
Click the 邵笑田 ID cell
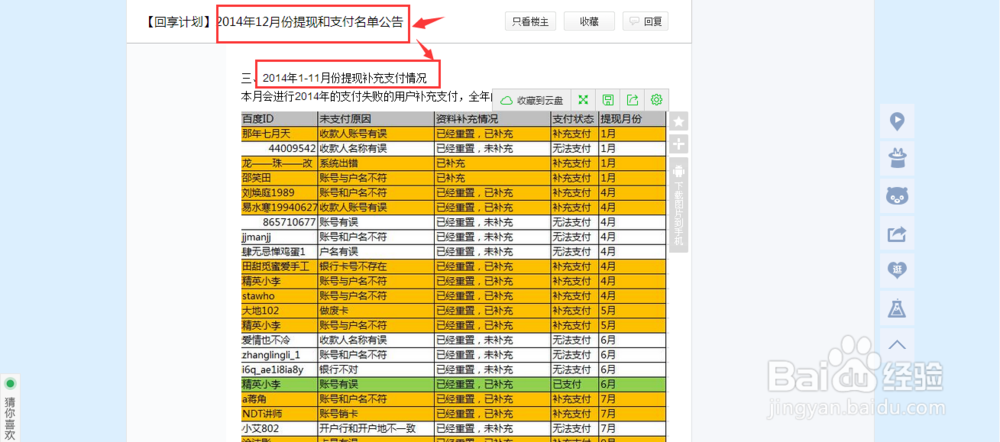tap(279, 178)
